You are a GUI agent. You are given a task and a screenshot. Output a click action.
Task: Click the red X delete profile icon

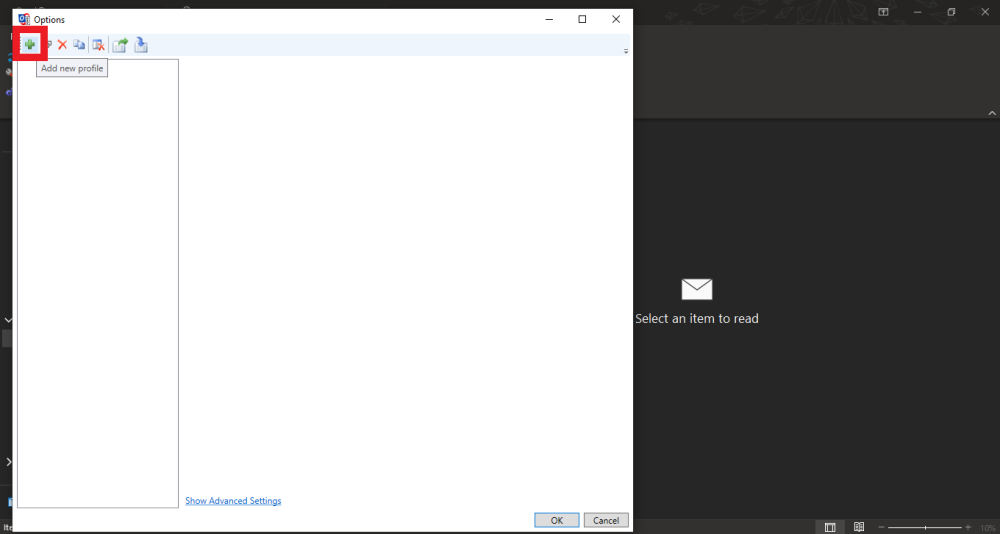62,45
